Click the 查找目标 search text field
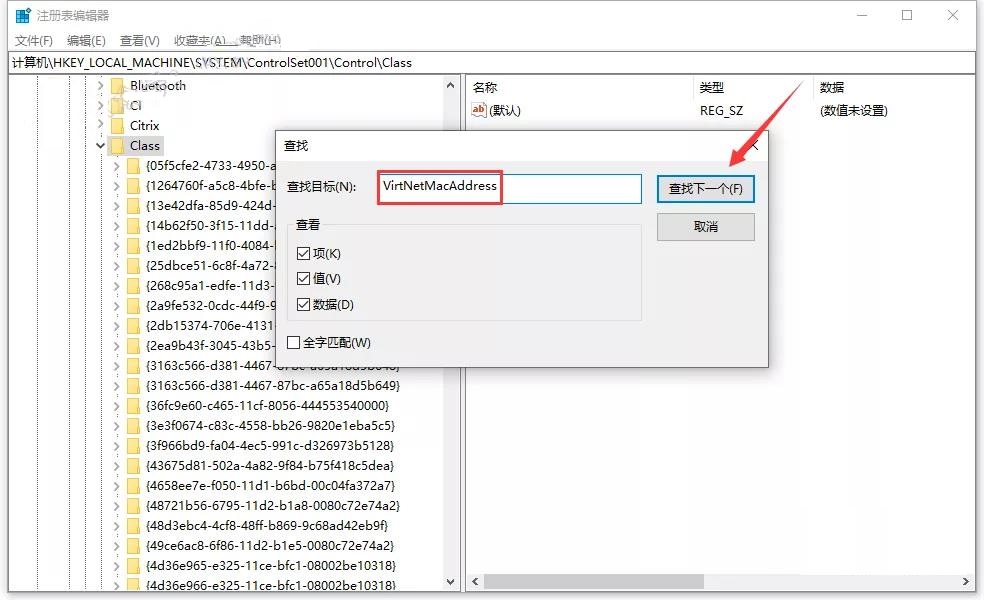The height and width of the screenshot is (600, 984). [510, 188]
